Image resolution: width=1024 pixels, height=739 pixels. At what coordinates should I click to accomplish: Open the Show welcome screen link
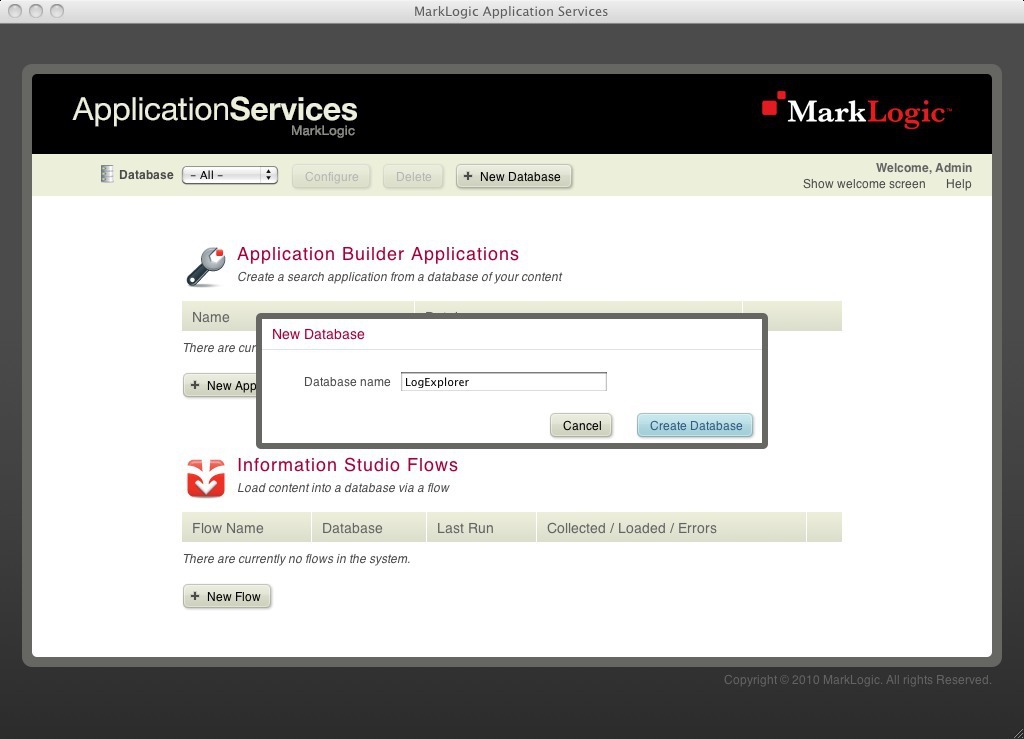point(863,184)
